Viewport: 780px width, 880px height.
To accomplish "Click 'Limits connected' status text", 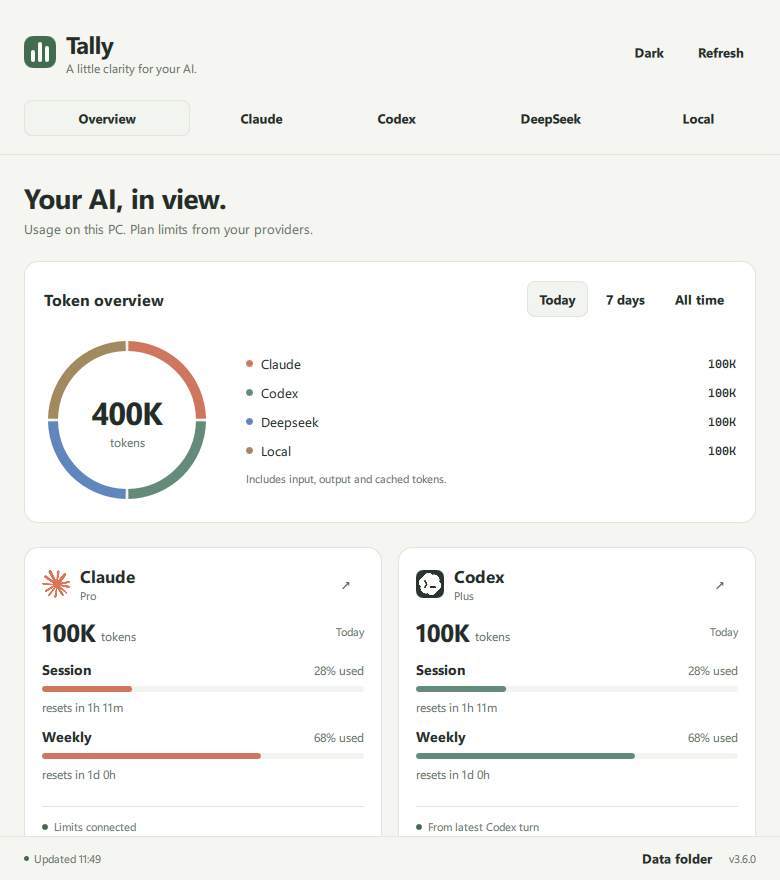I will (95, 827).
